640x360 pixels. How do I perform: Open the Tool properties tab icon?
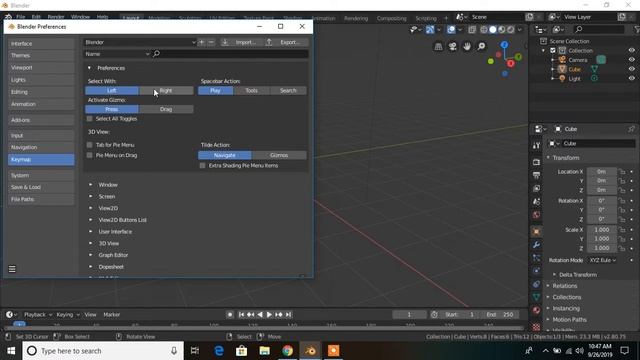point(536,146)
